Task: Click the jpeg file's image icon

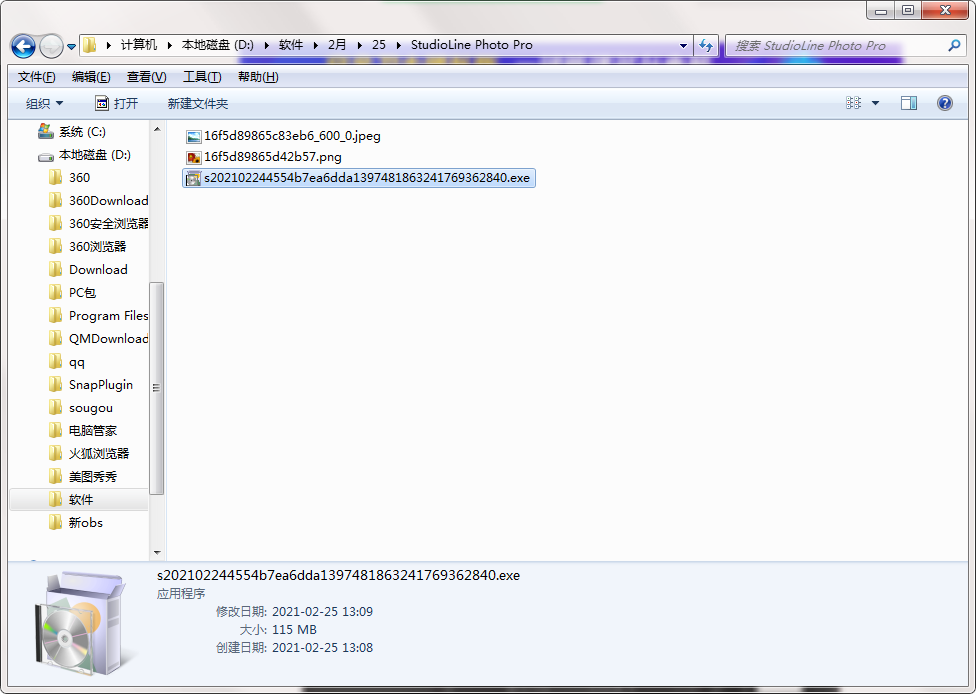Action: click(194, 136)
